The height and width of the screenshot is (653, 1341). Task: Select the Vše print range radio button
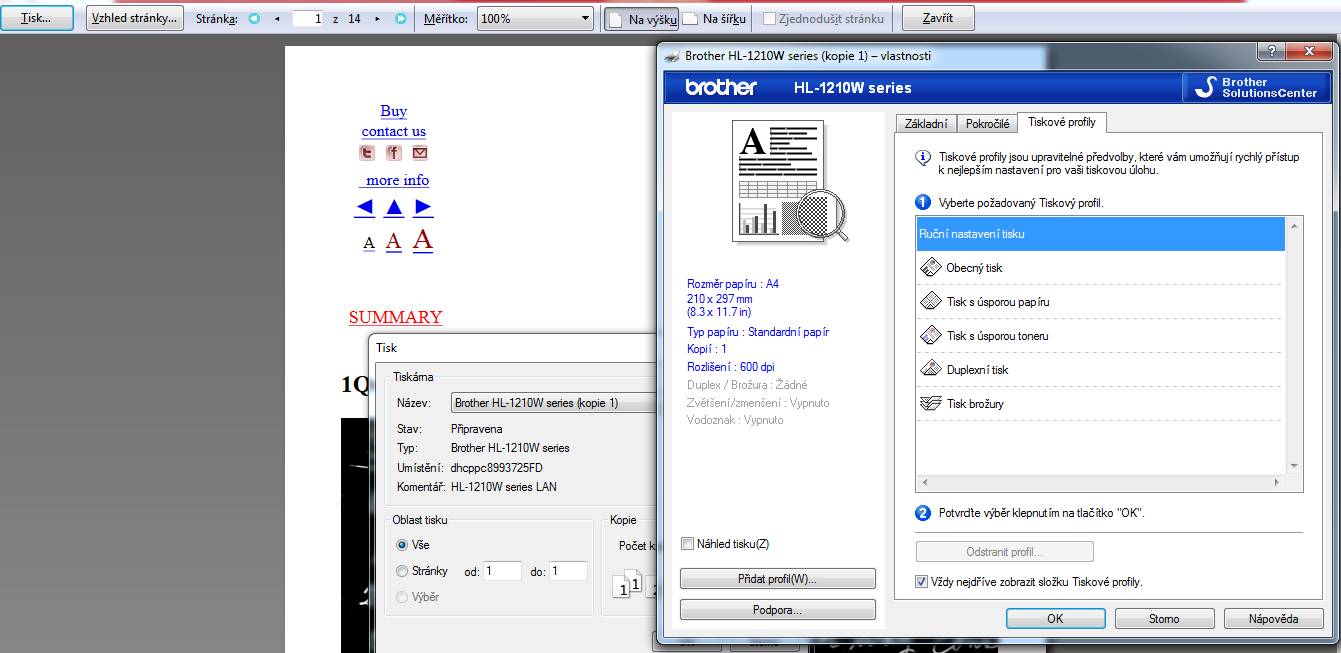point(402,545)
